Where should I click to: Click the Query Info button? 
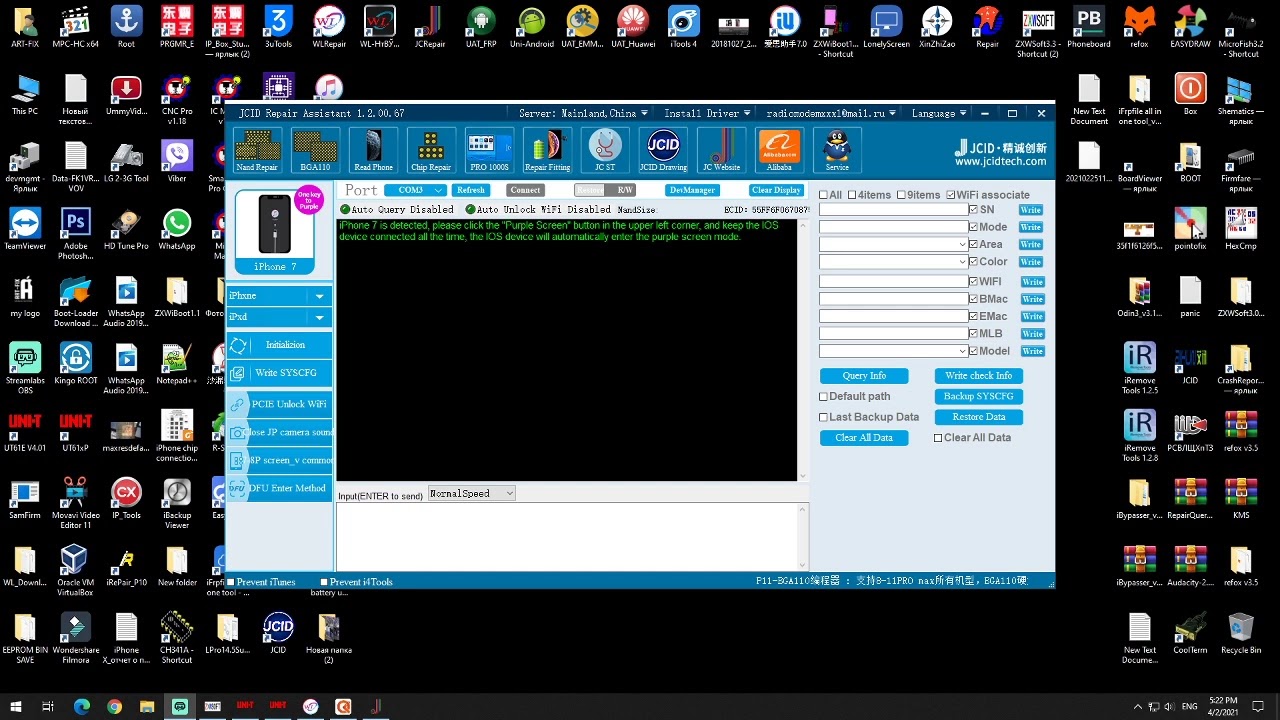(864, 376)
